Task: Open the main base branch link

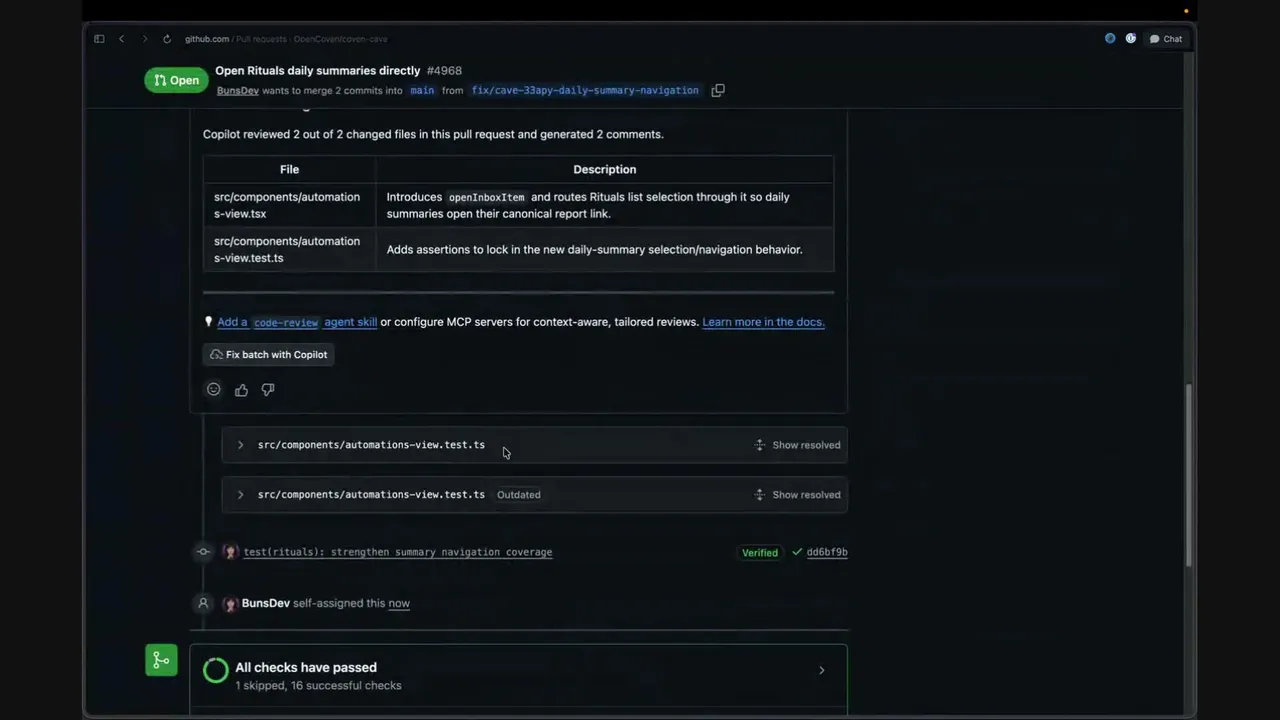Action: 422,90
